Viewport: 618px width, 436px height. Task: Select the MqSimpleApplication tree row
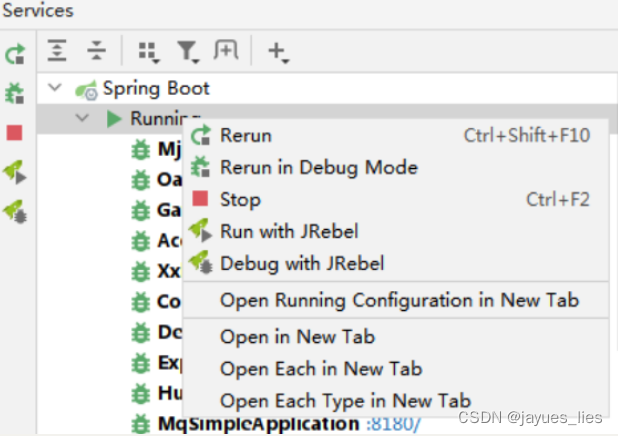point(327,425)
